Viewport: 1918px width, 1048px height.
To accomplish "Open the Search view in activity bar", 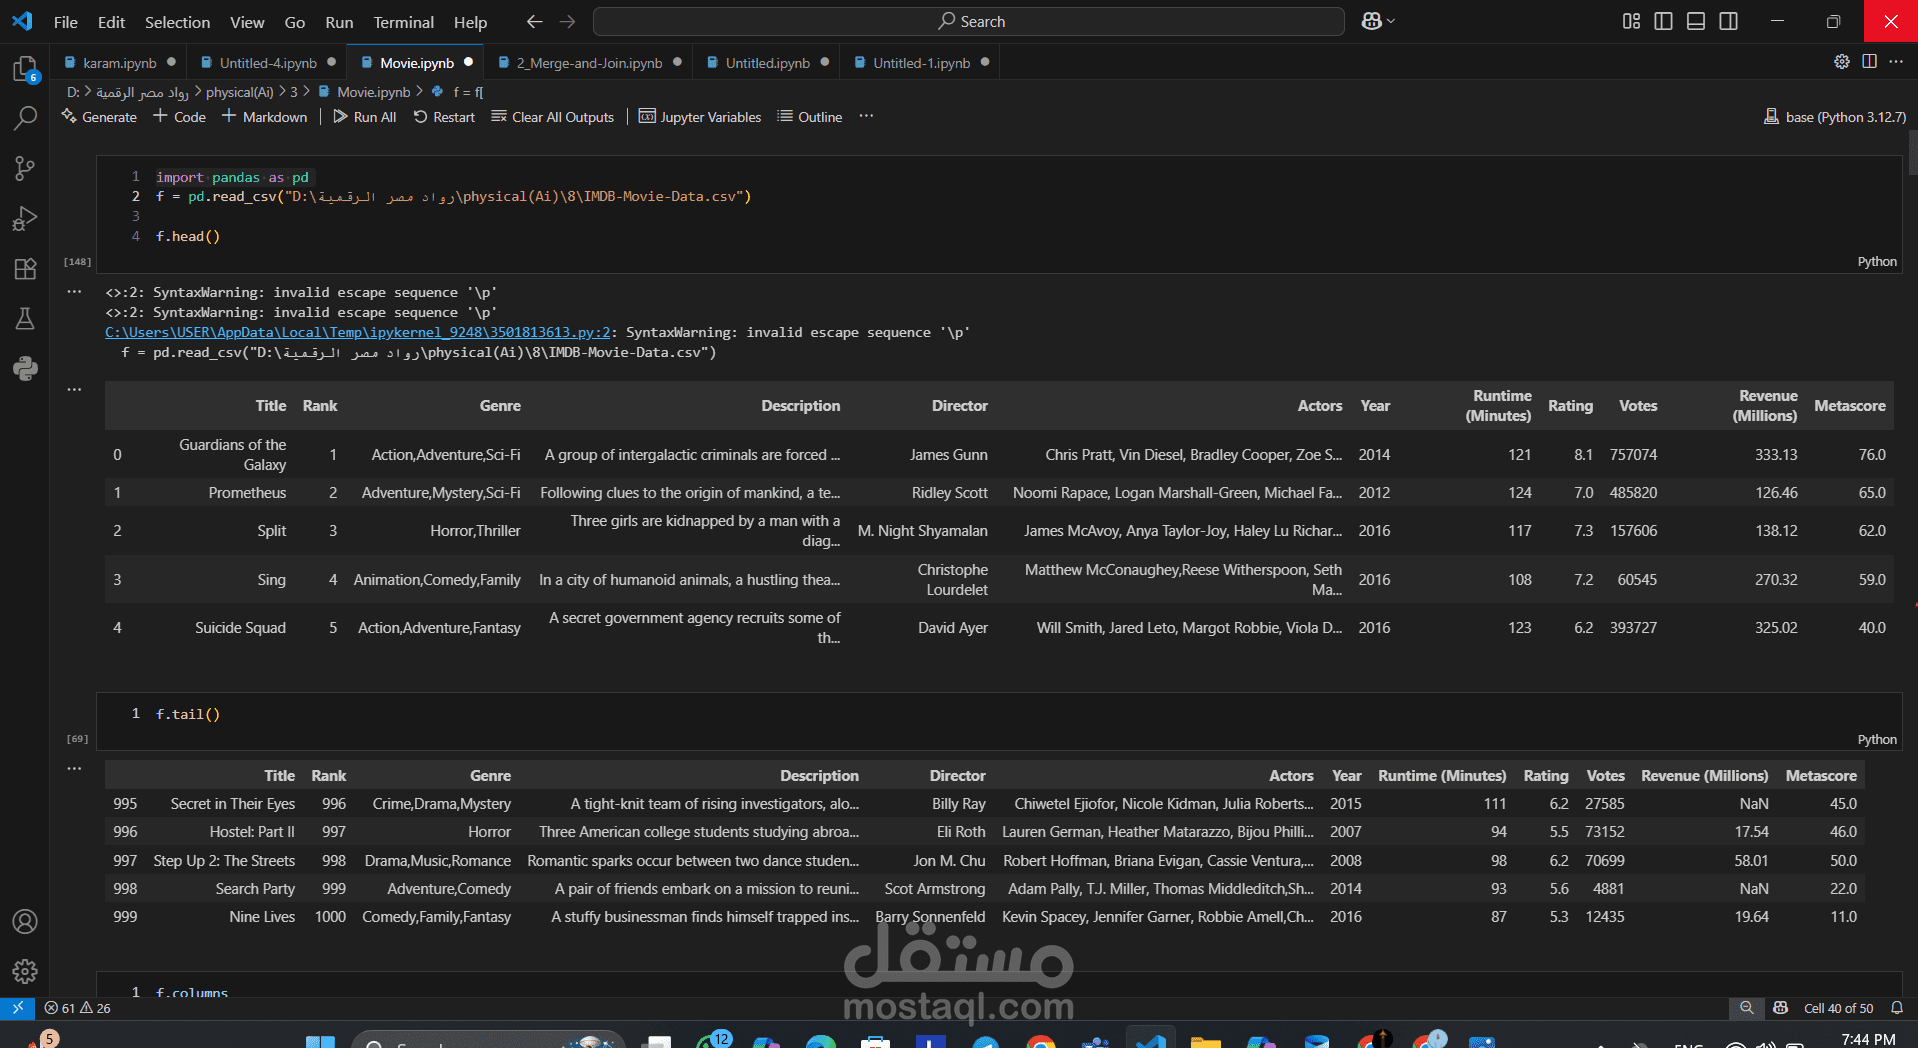I will pyautogui.click(x=25, y=118).
